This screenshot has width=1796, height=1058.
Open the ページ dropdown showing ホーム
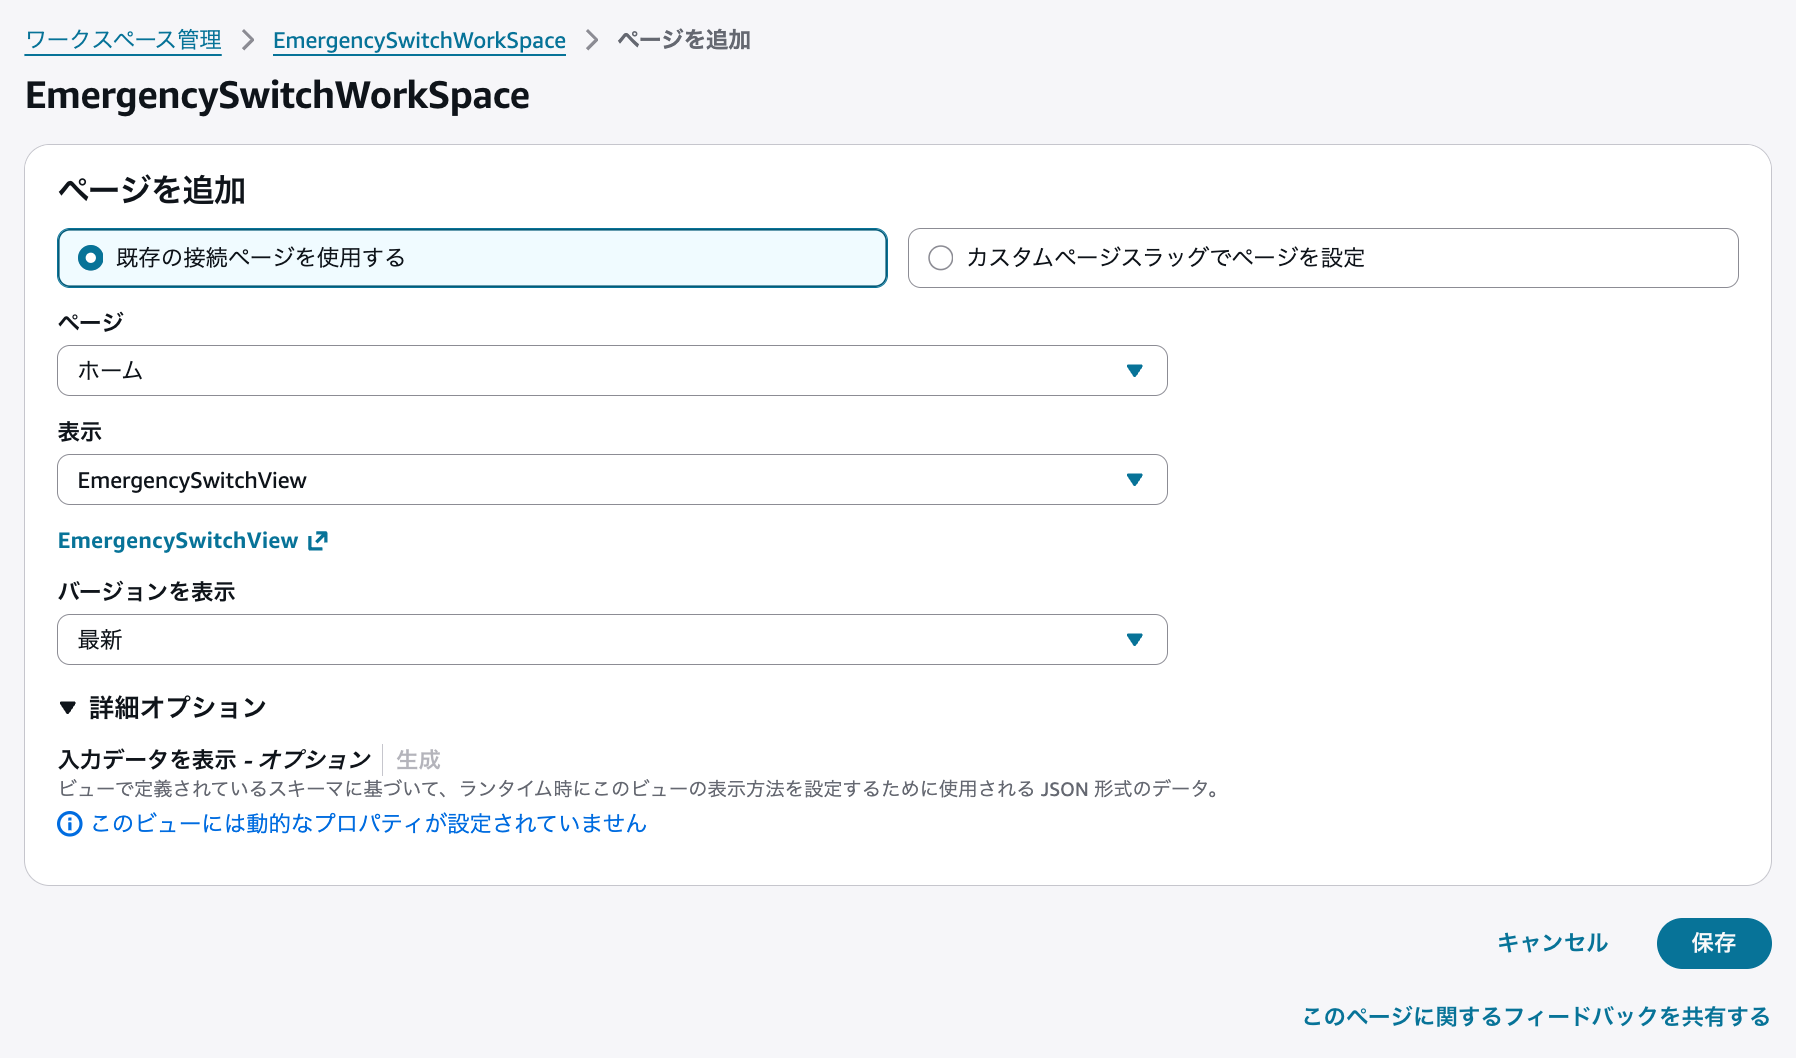[x=611, y=370]
